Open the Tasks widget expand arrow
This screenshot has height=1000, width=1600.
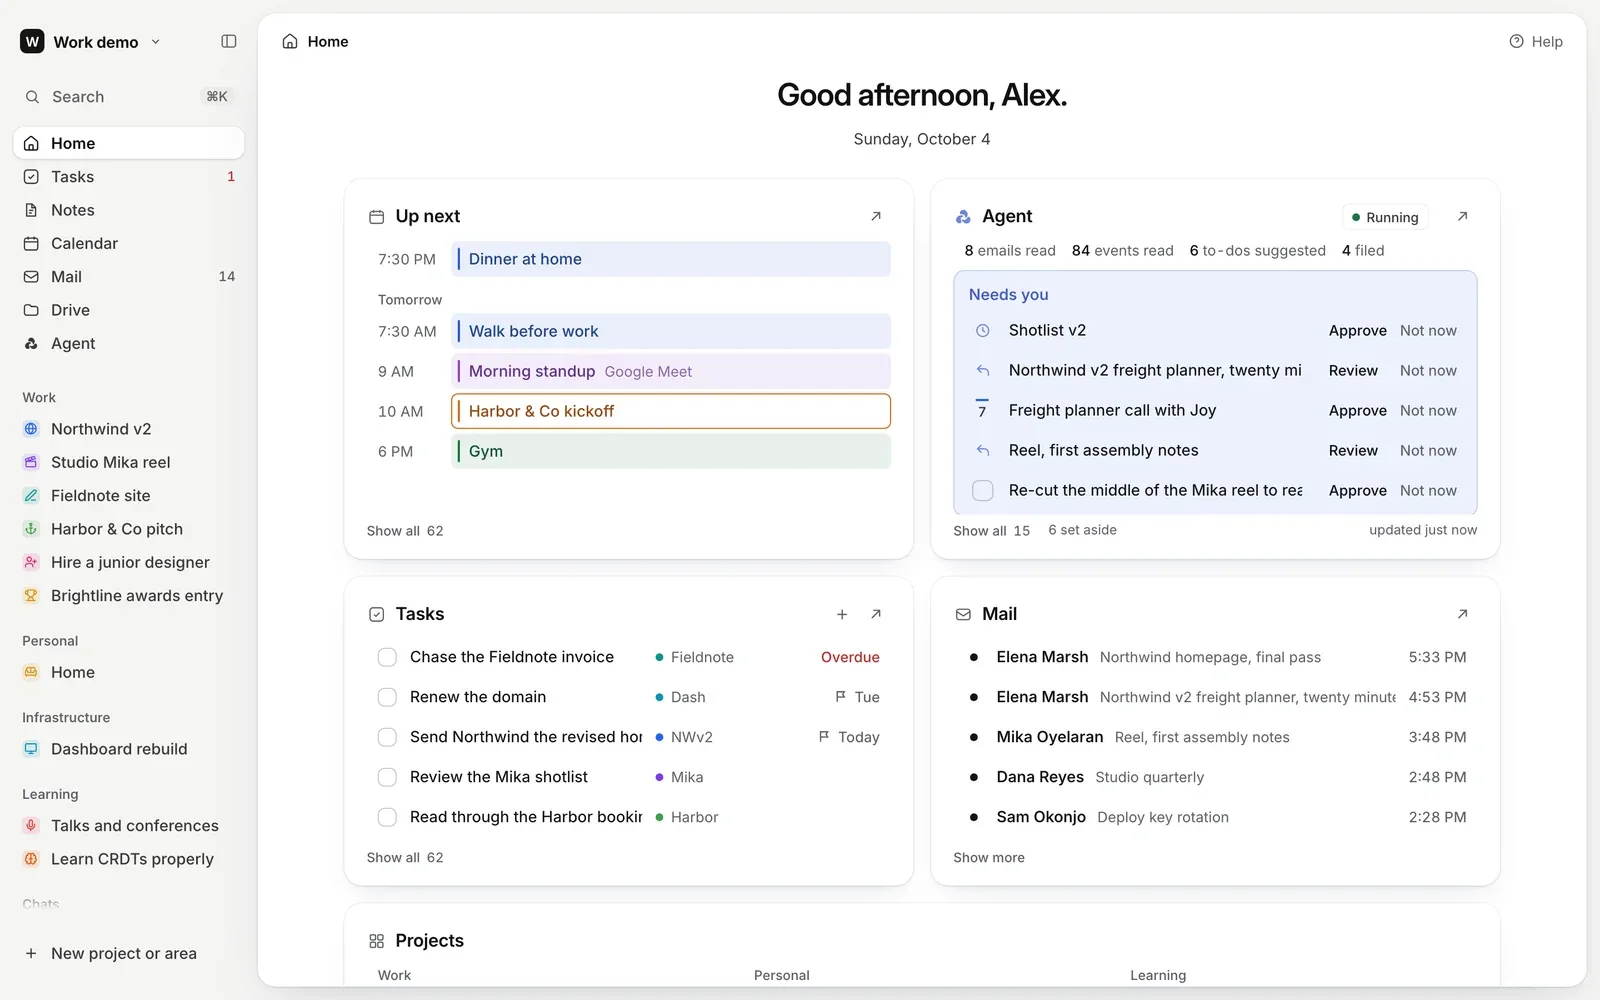876,614
